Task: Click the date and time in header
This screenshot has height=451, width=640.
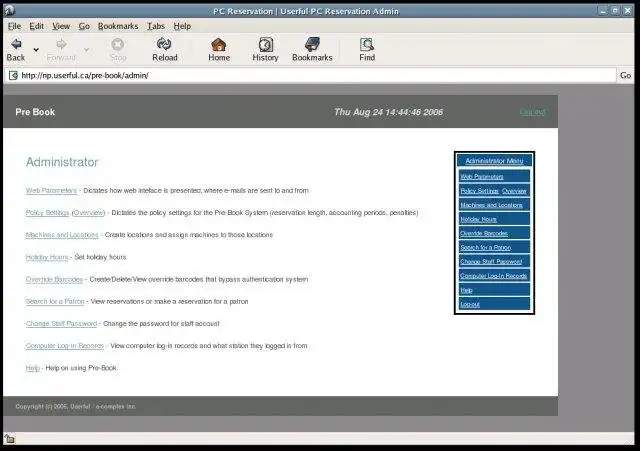Action: (x=388, y=112)
